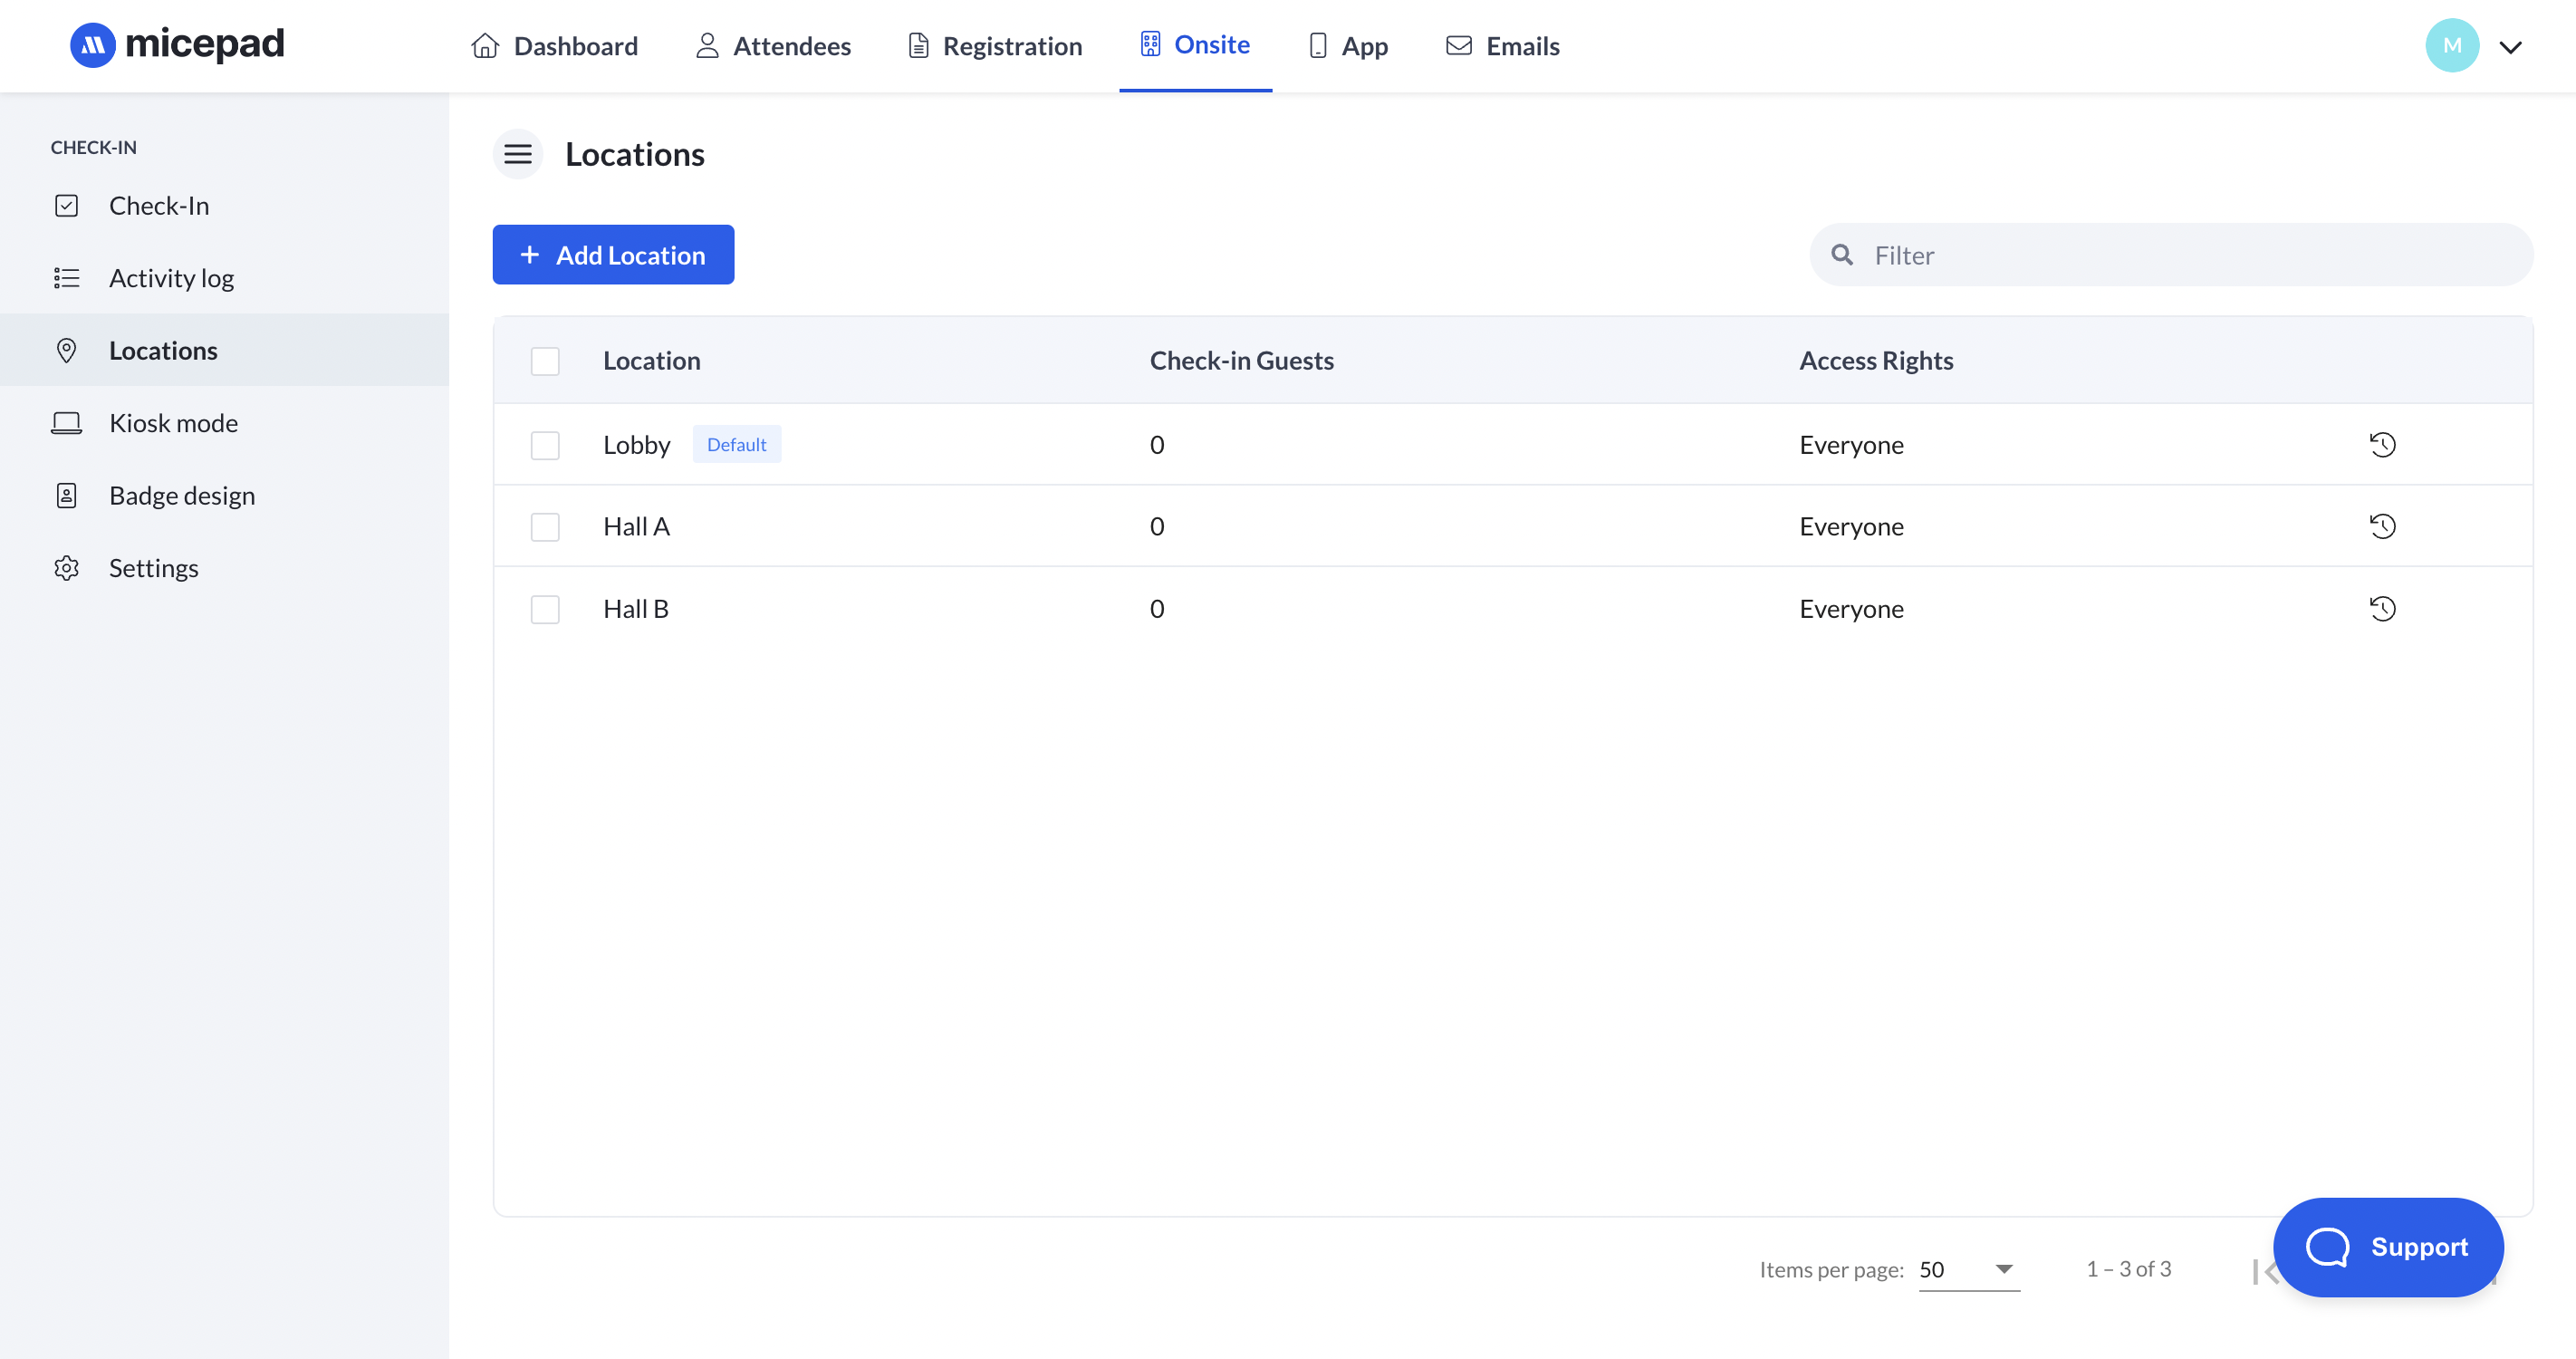
Task: Open history icon for Hall B row
Action: tap(2382, 609)
